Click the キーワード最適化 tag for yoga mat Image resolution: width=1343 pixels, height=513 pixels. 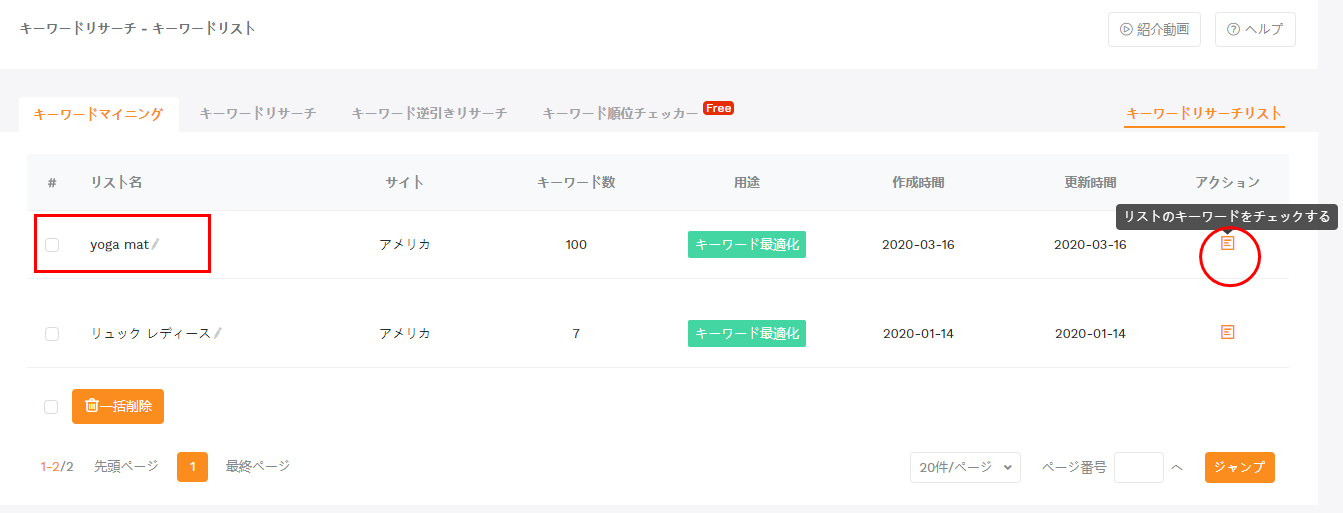[x=746, y=244]
